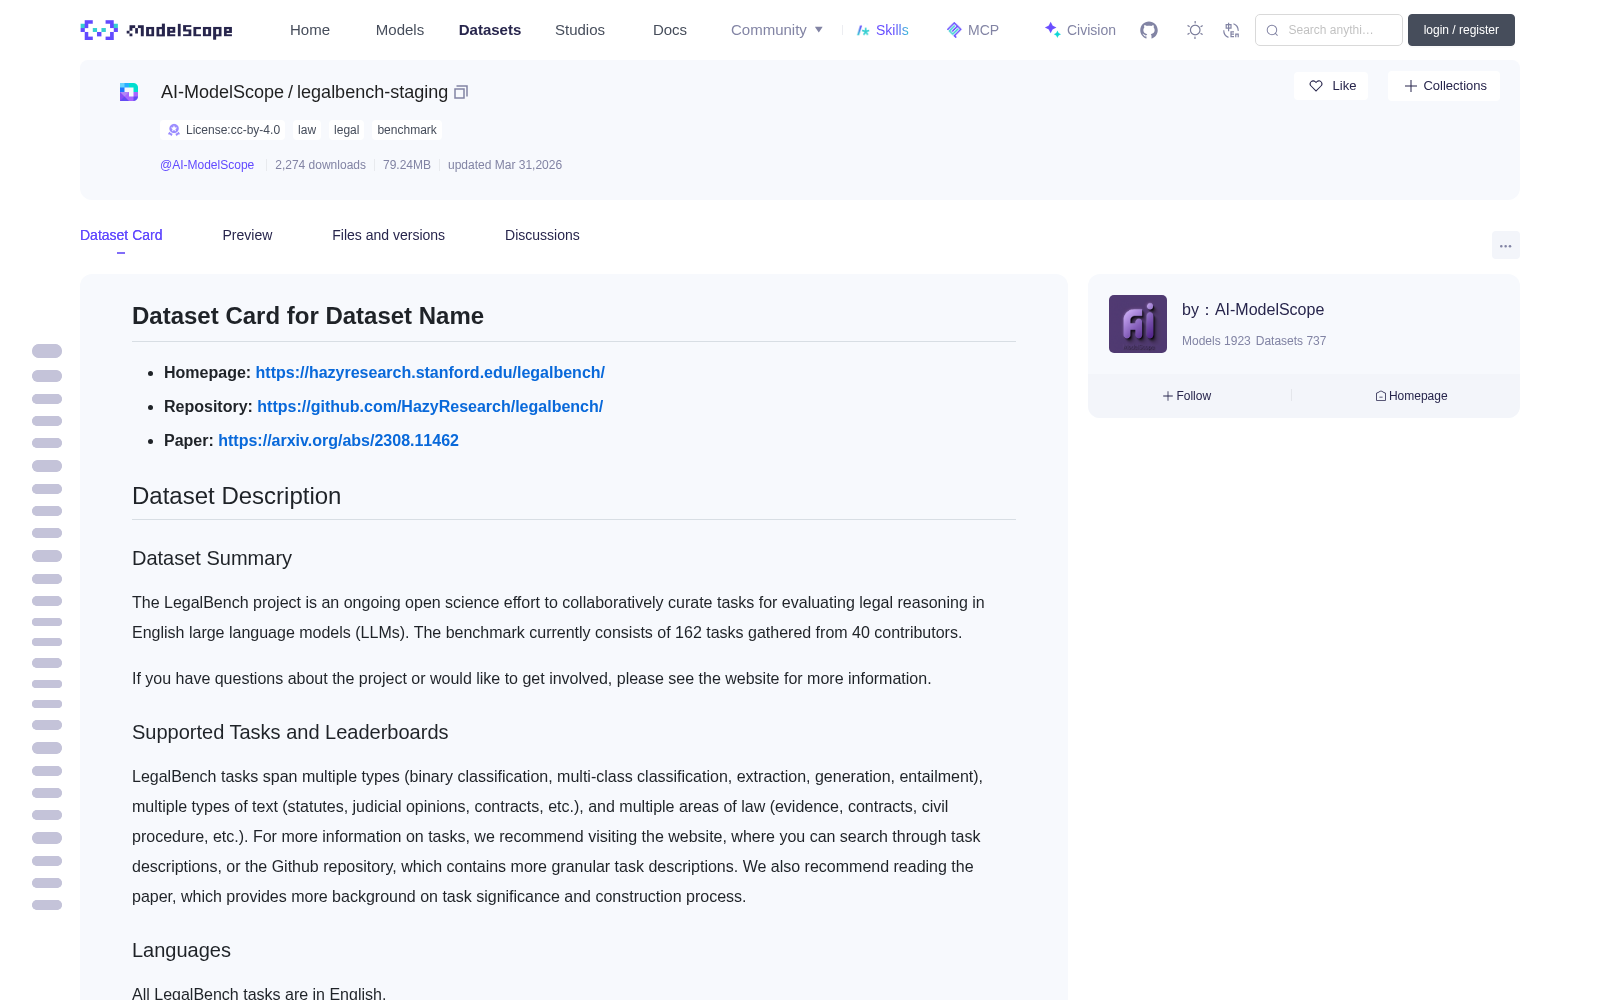
Task: Open the Datasets section
Action: pos(490,30)
